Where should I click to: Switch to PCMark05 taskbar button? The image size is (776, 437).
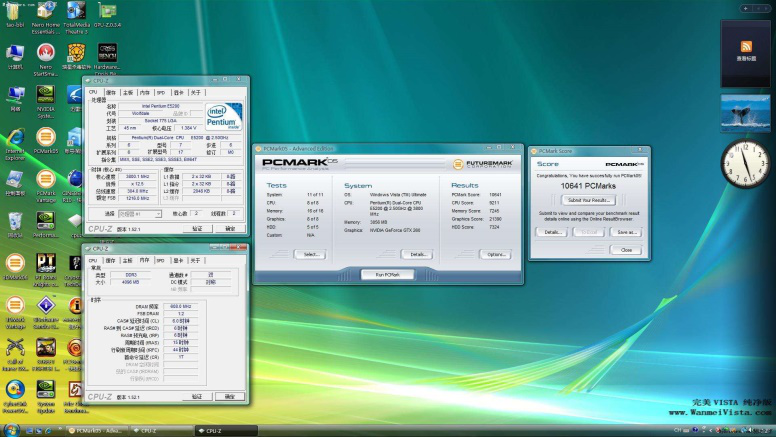click(x=97, y=431)
